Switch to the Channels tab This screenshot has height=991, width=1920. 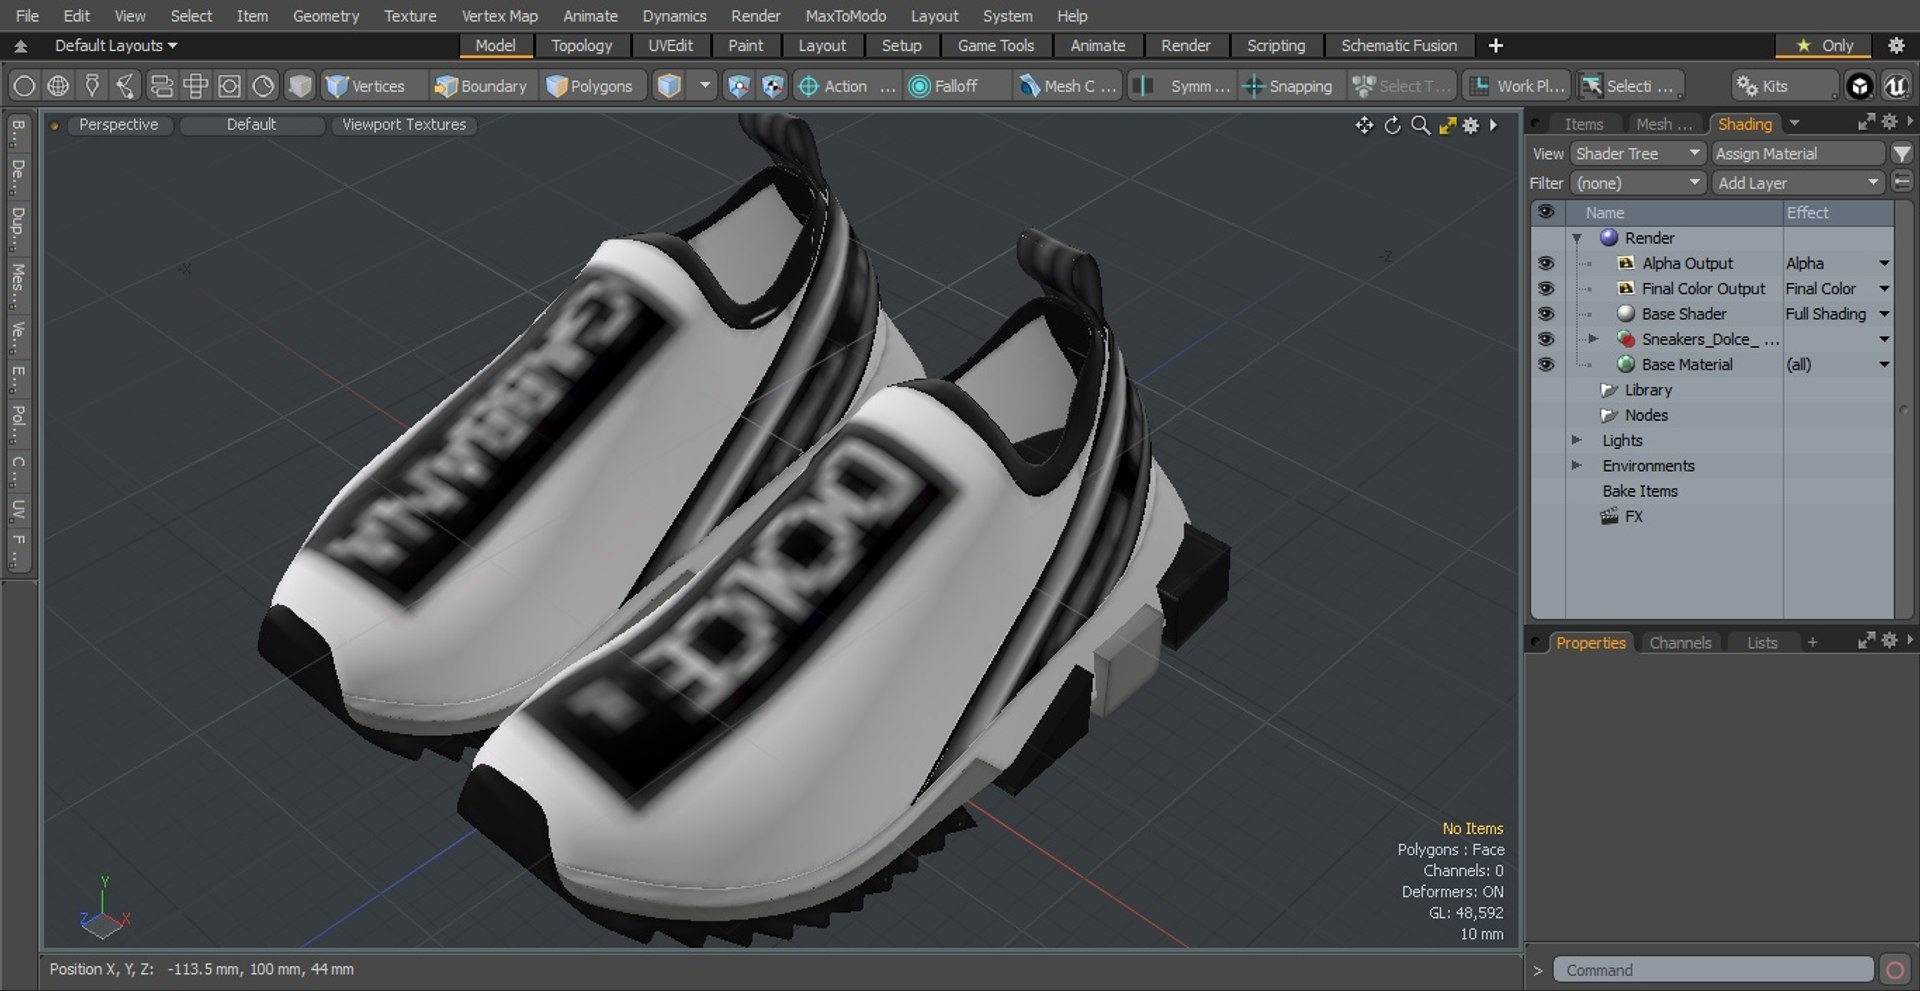coord(1680,643)
